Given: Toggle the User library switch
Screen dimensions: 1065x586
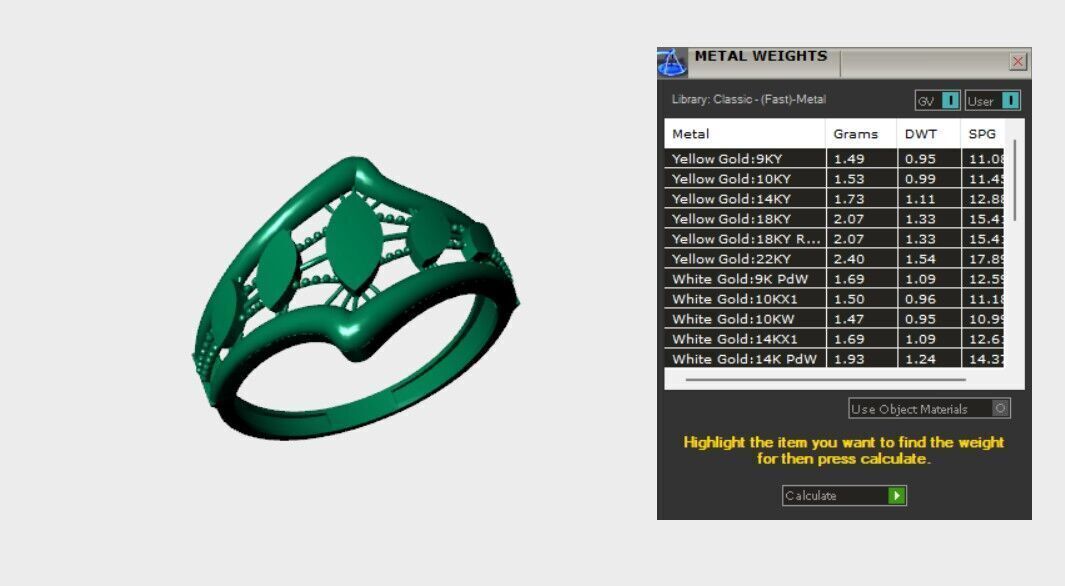Looking at the screenshot, I should [x=992, y=100].
